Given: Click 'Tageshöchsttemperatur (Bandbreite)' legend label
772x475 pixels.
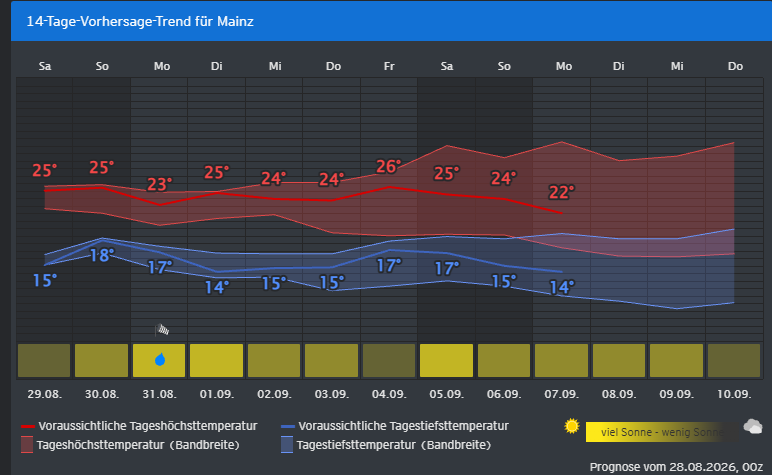Looking at the screenshot, I should click(x=138, y=445).
